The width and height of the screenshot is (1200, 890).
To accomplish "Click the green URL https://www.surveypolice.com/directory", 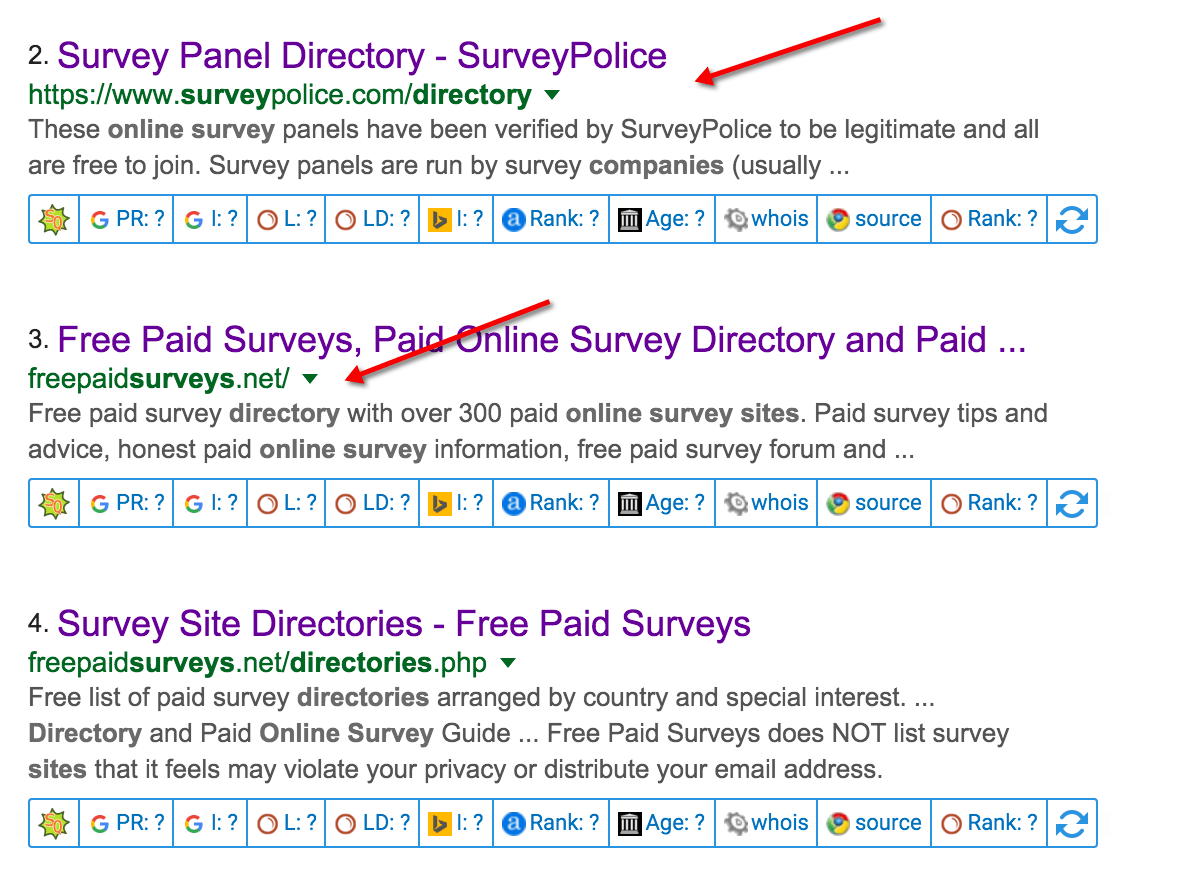I will (280, 95).
